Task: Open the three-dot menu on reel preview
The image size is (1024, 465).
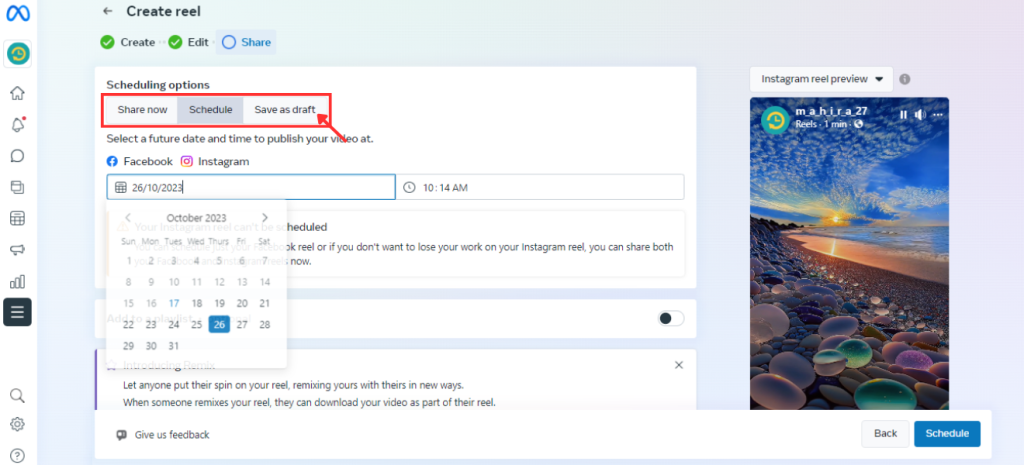Action: [938, 115]
